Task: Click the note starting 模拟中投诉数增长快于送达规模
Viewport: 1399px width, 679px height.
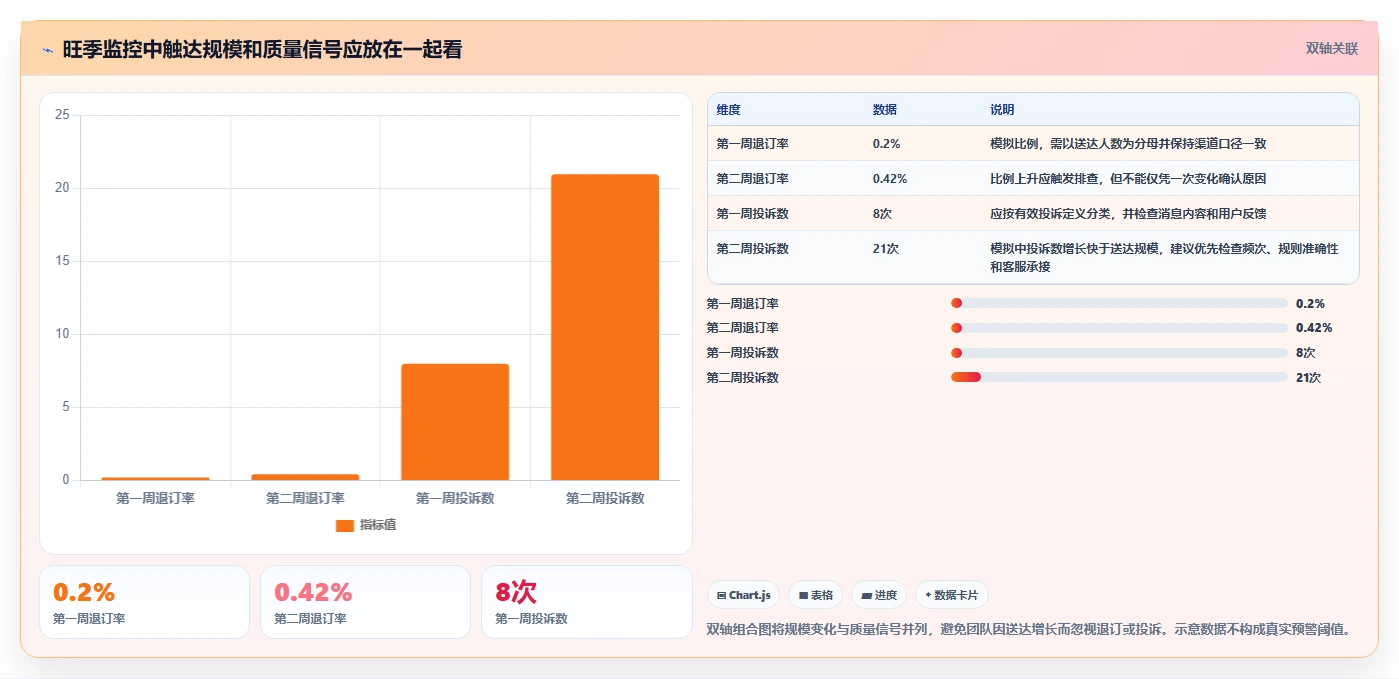Action: 1164,258
